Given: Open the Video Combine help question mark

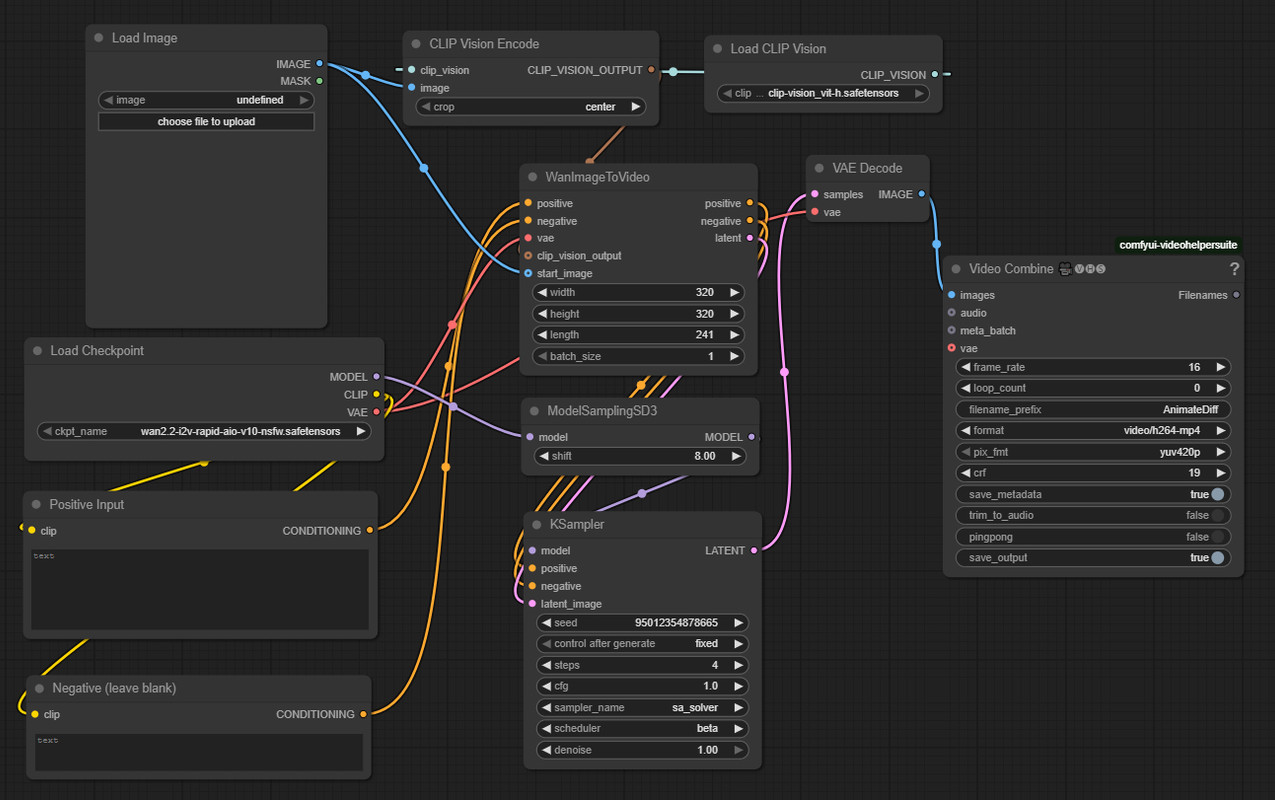Looking at the screenshot, I should 1234,269.
